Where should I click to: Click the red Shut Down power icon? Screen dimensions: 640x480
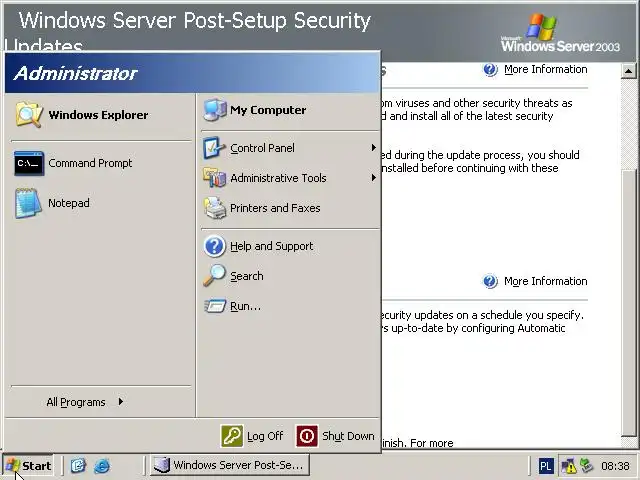[307, 436]
